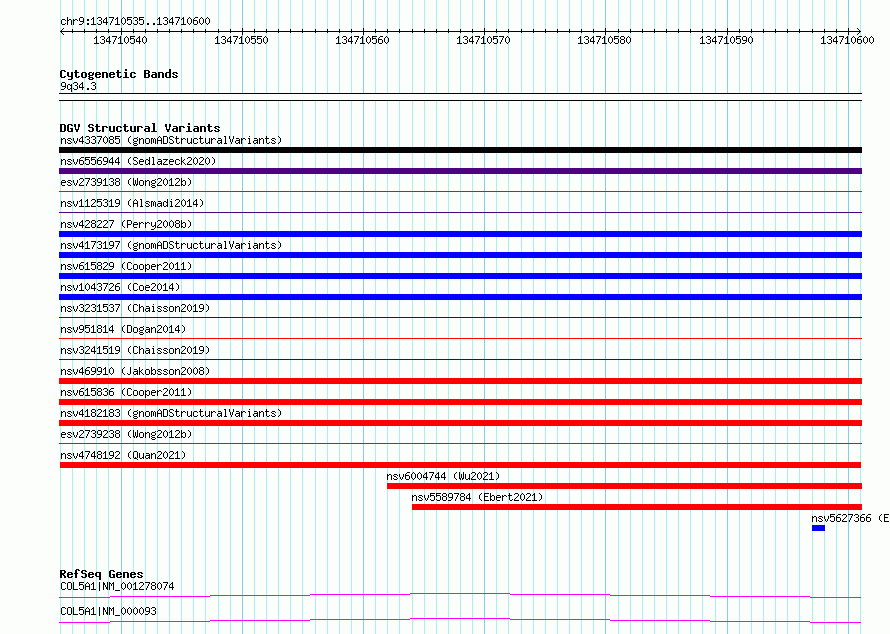Open nsv6004744 (Wu2021) label
This screenshot has width=890, height=634.
coord(443,476)
